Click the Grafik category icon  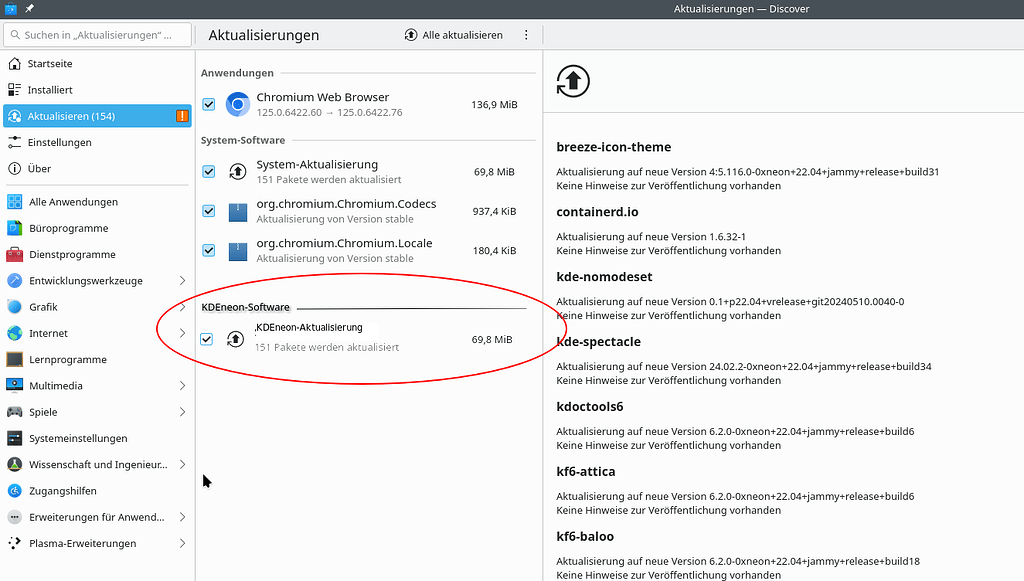tap(13, 306)
